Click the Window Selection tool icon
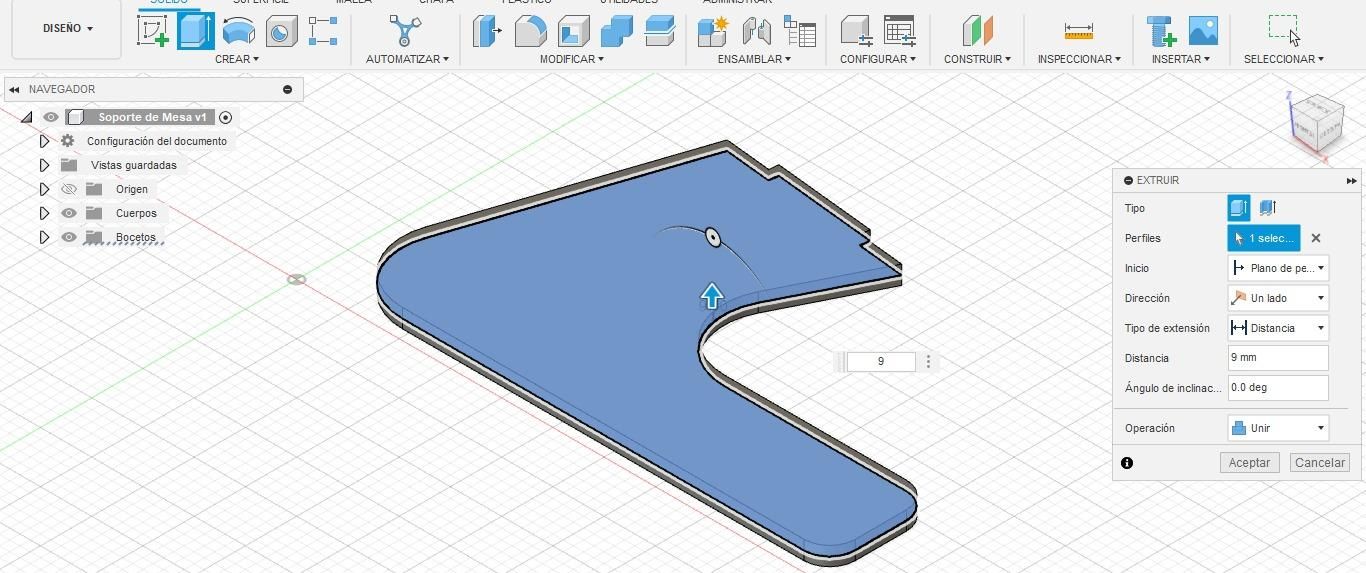 [1284, 31]
